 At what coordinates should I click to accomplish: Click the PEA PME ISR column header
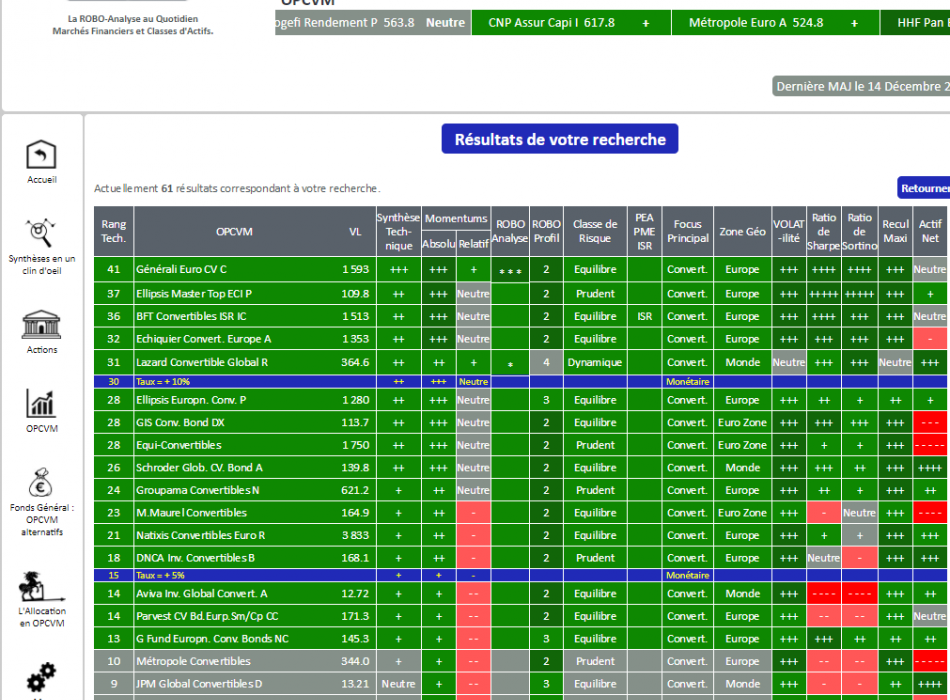(x=644, y=232)
